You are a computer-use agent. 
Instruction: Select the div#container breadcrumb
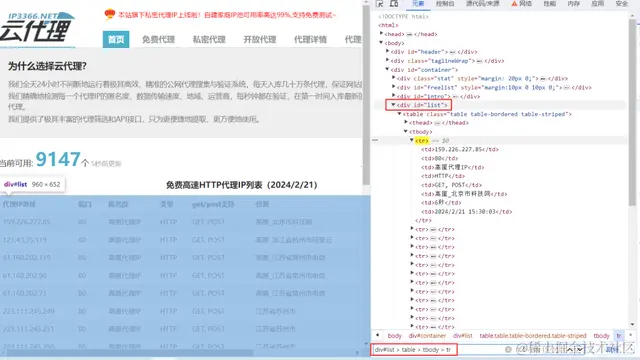427,336
